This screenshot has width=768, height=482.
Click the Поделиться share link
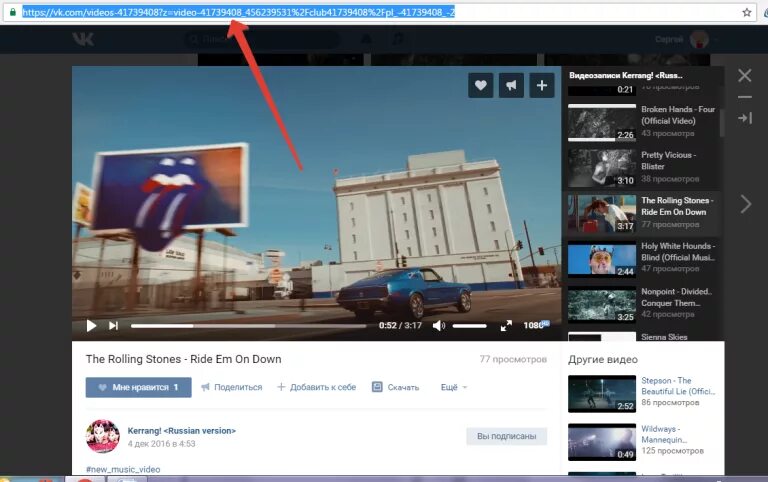coord(232,387)
